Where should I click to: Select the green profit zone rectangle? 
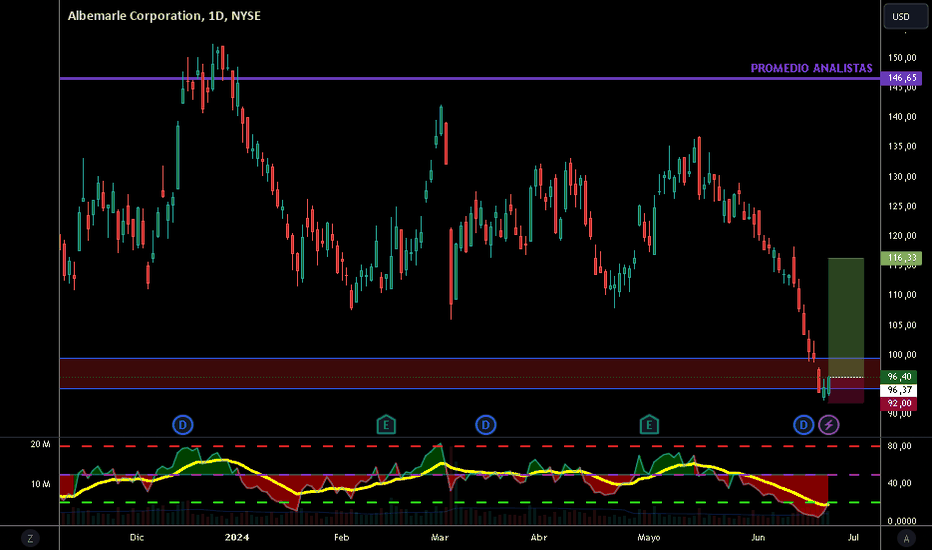pos(846,318)
